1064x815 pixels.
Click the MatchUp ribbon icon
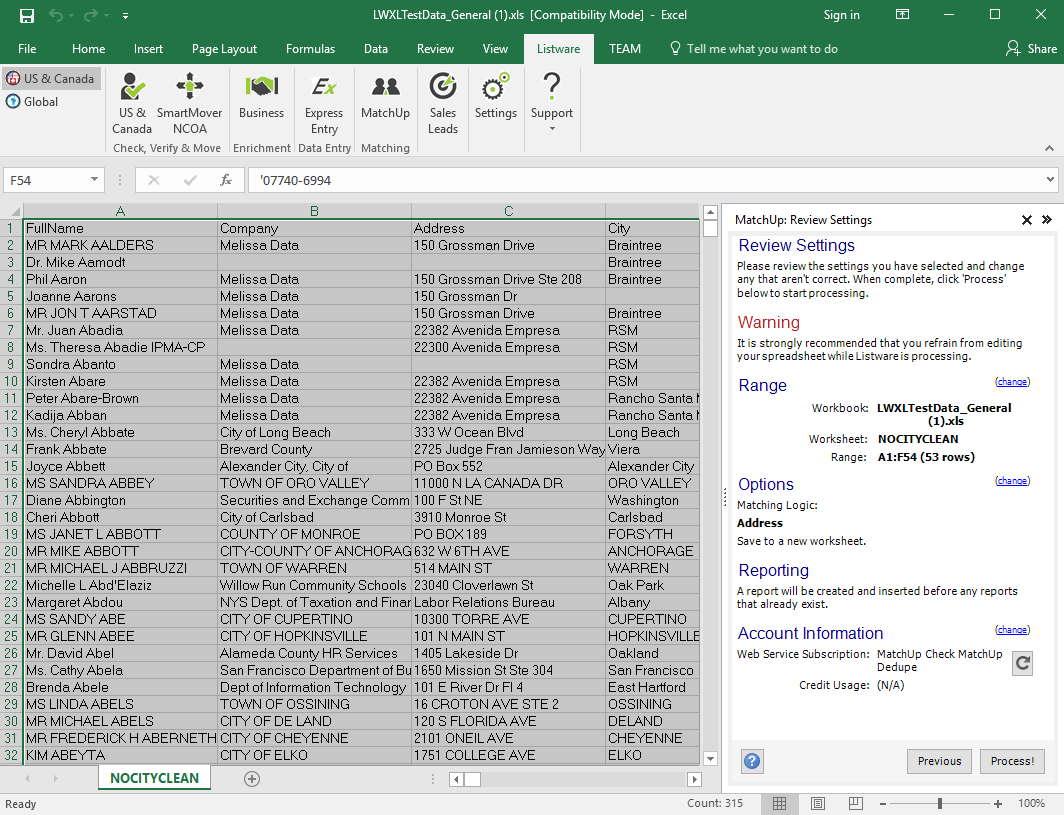tap(385, 98)
